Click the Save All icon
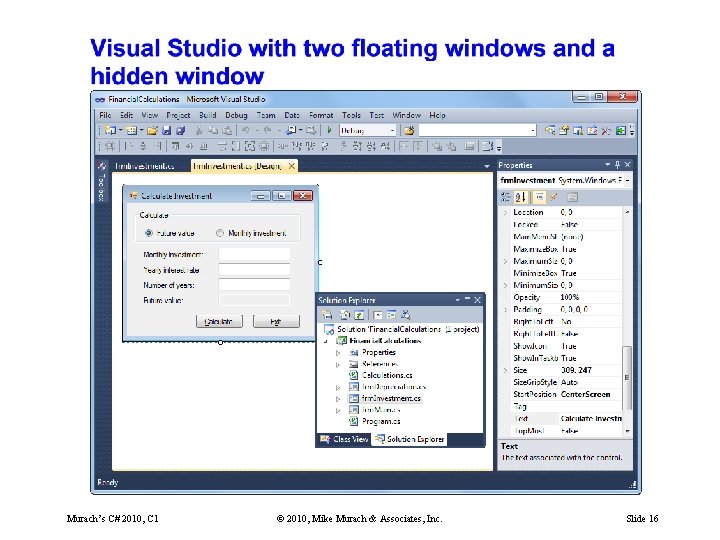 181,130
